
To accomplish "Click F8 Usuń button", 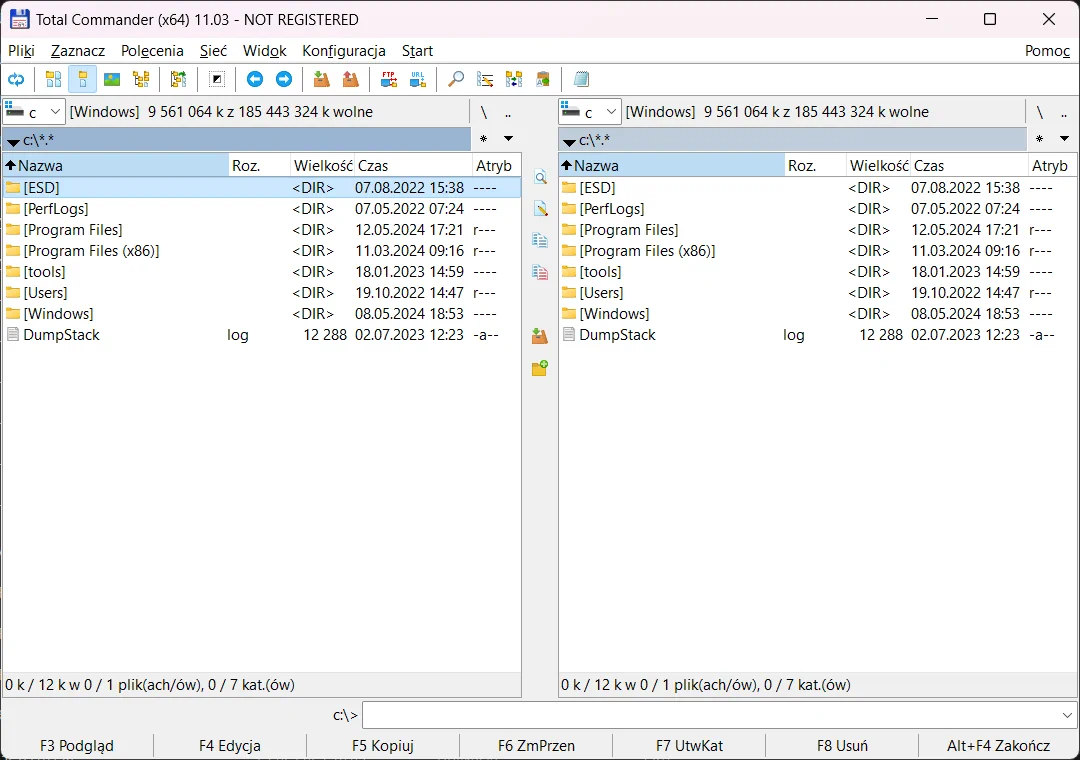I will coord(842,746).
